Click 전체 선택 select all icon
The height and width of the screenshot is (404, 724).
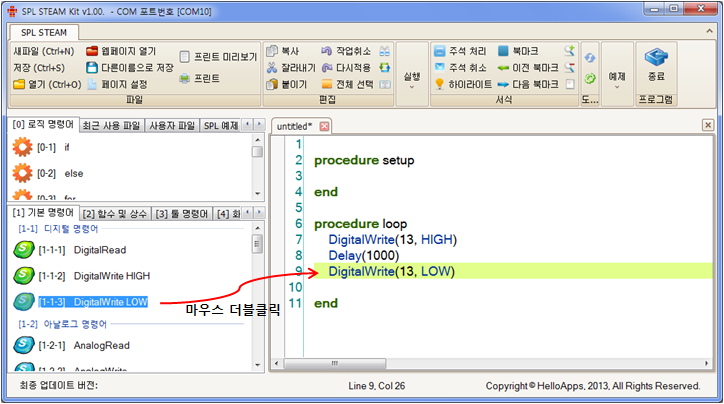pyautogui.click(x=326, y=84)
